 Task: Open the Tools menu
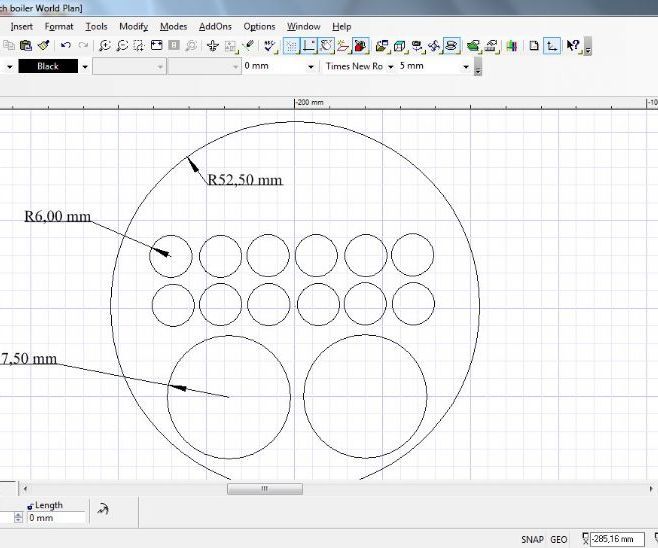click(97, 26)
